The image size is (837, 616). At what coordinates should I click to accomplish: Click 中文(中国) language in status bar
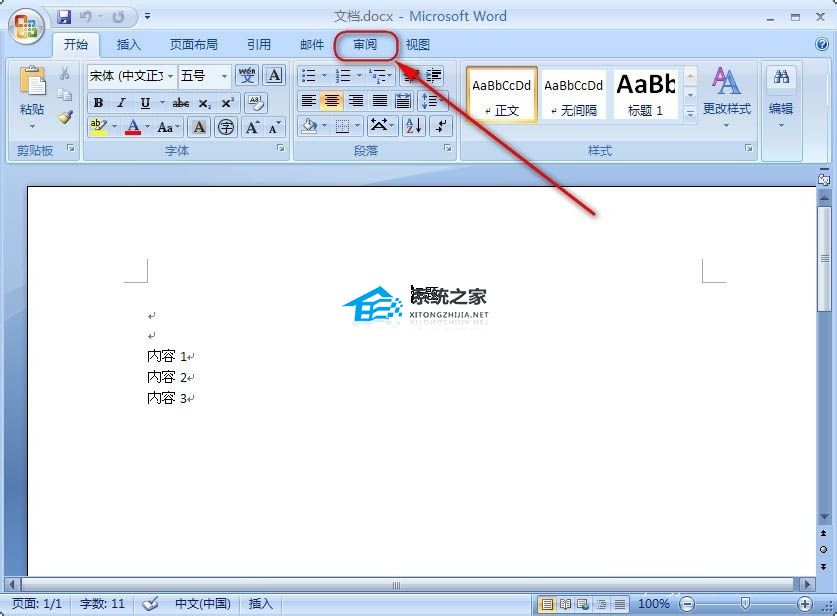tap(202, 604)
